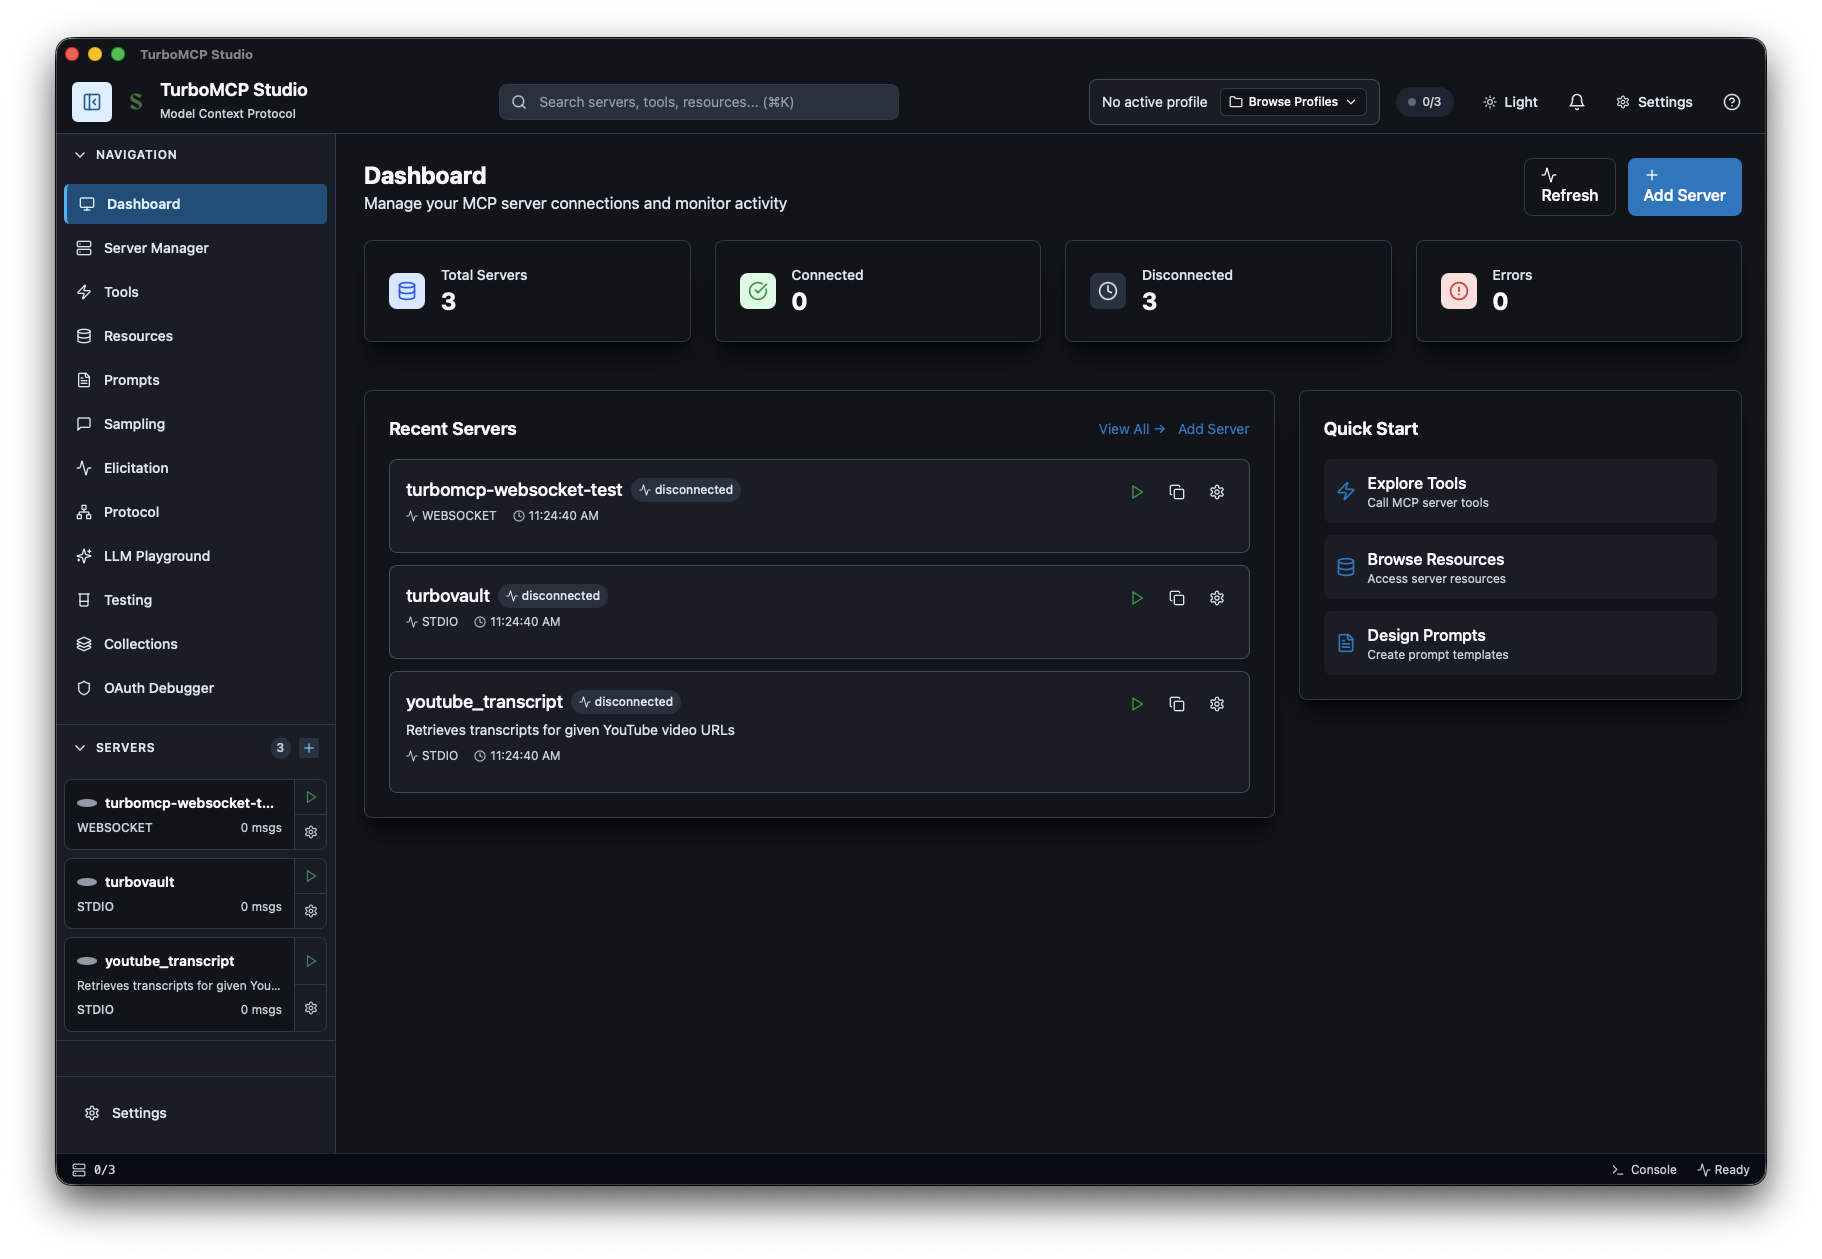Open Server Manager in the sidebar
Image resolution: width=1822 pixels, height=1259 pixels.
(195, 248)
